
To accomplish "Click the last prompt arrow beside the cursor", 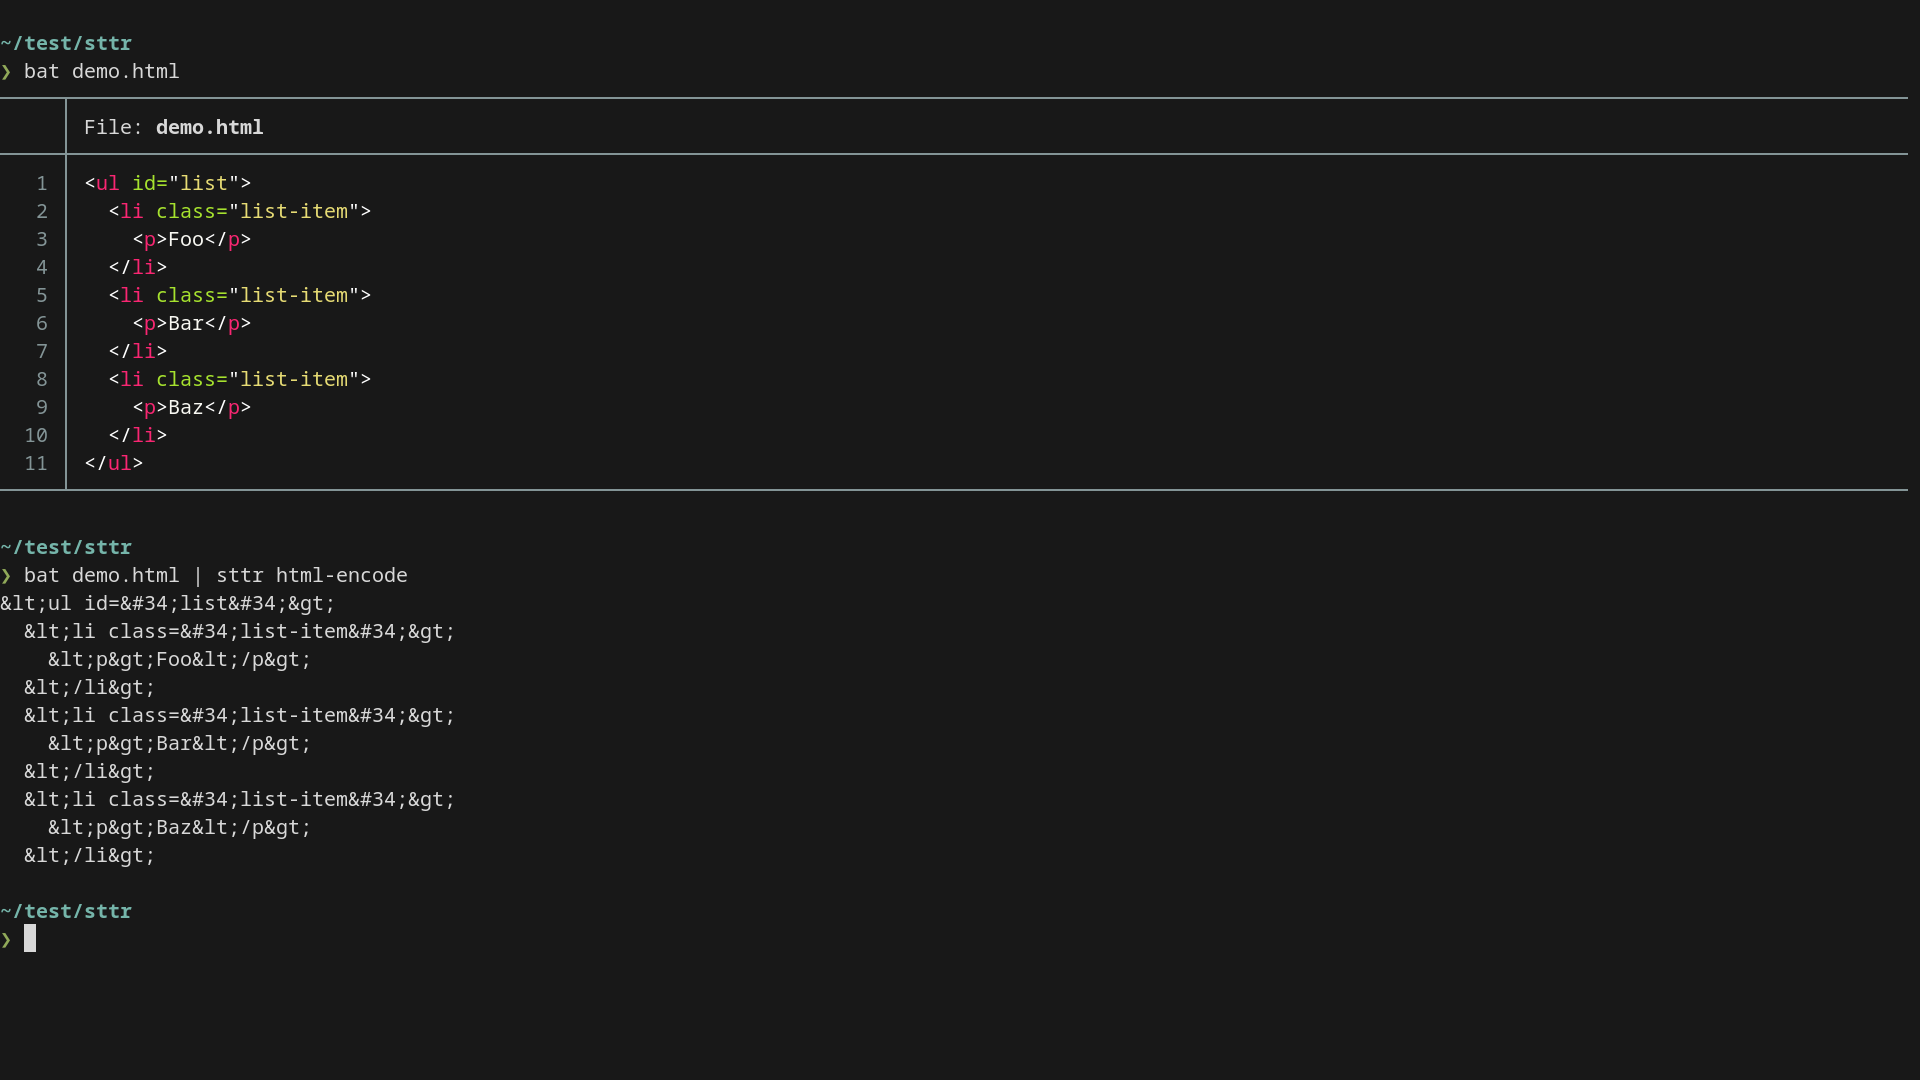I will click(6, 940).
